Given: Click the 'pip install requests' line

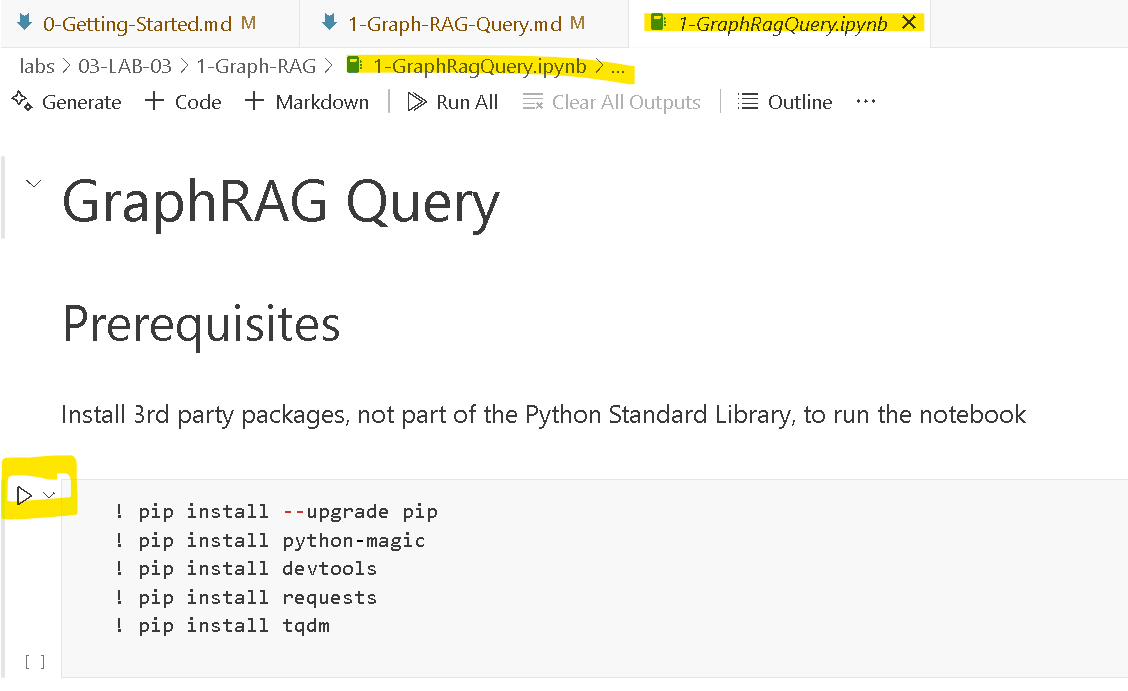Looking at the screenshot, I should pyautogui.click(x=245, y=598).
